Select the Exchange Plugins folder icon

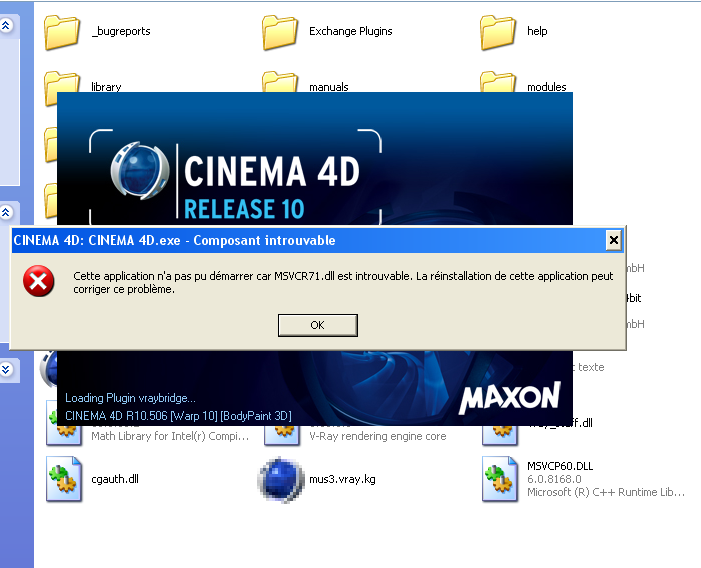coord(280,32)
